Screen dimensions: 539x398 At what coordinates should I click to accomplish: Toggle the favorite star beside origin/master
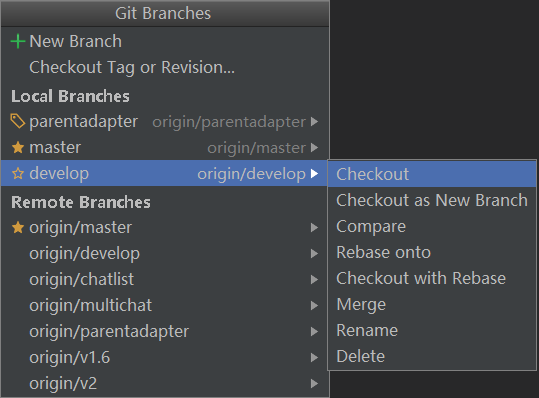tap(18, 228)
